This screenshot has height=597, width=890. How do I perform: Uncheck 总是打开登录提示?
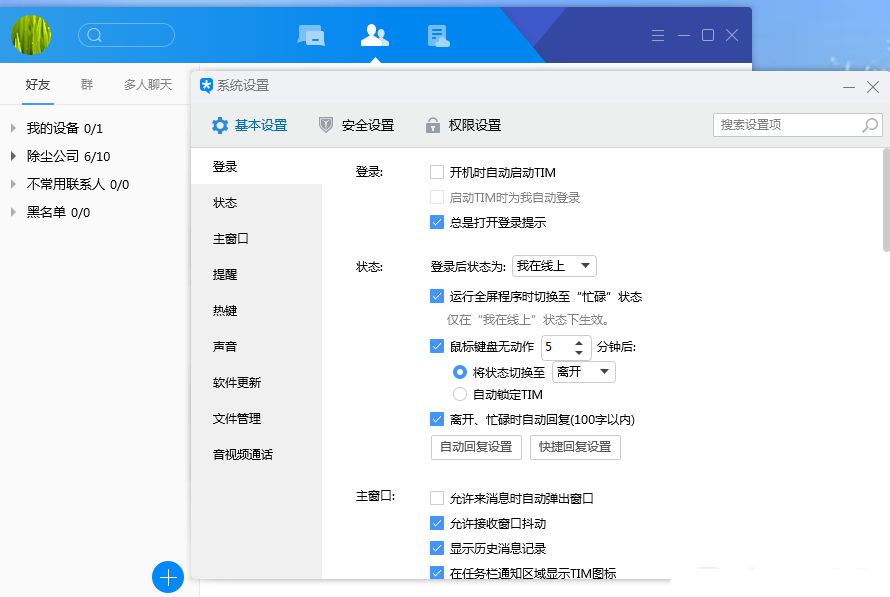coord(436,222)
